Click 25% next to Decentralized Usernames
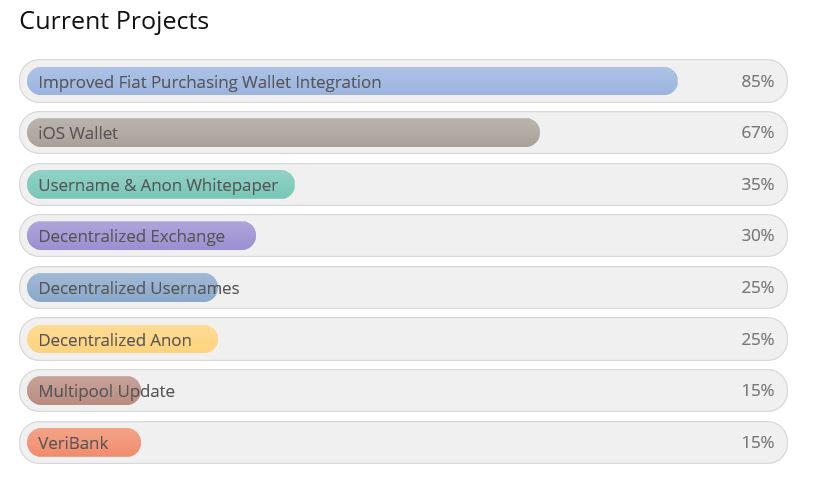The image size is (819, 490). click(x=757, y=287)
